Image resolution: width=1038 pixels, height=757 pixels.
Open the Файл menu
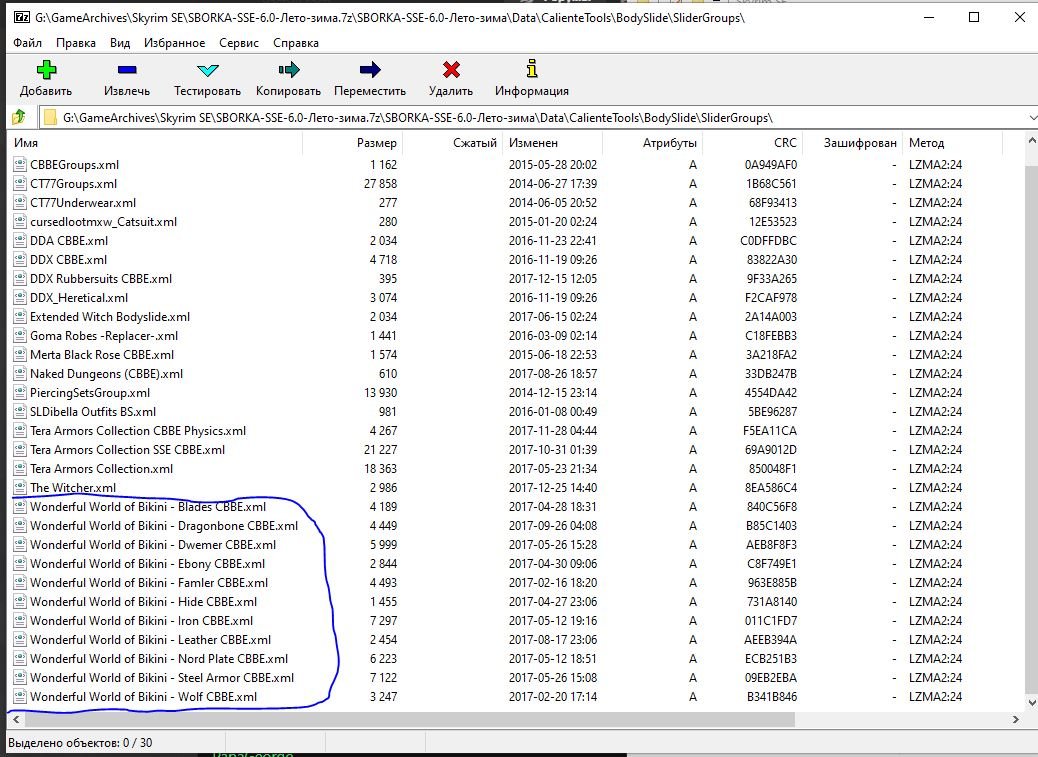point(28,43)
